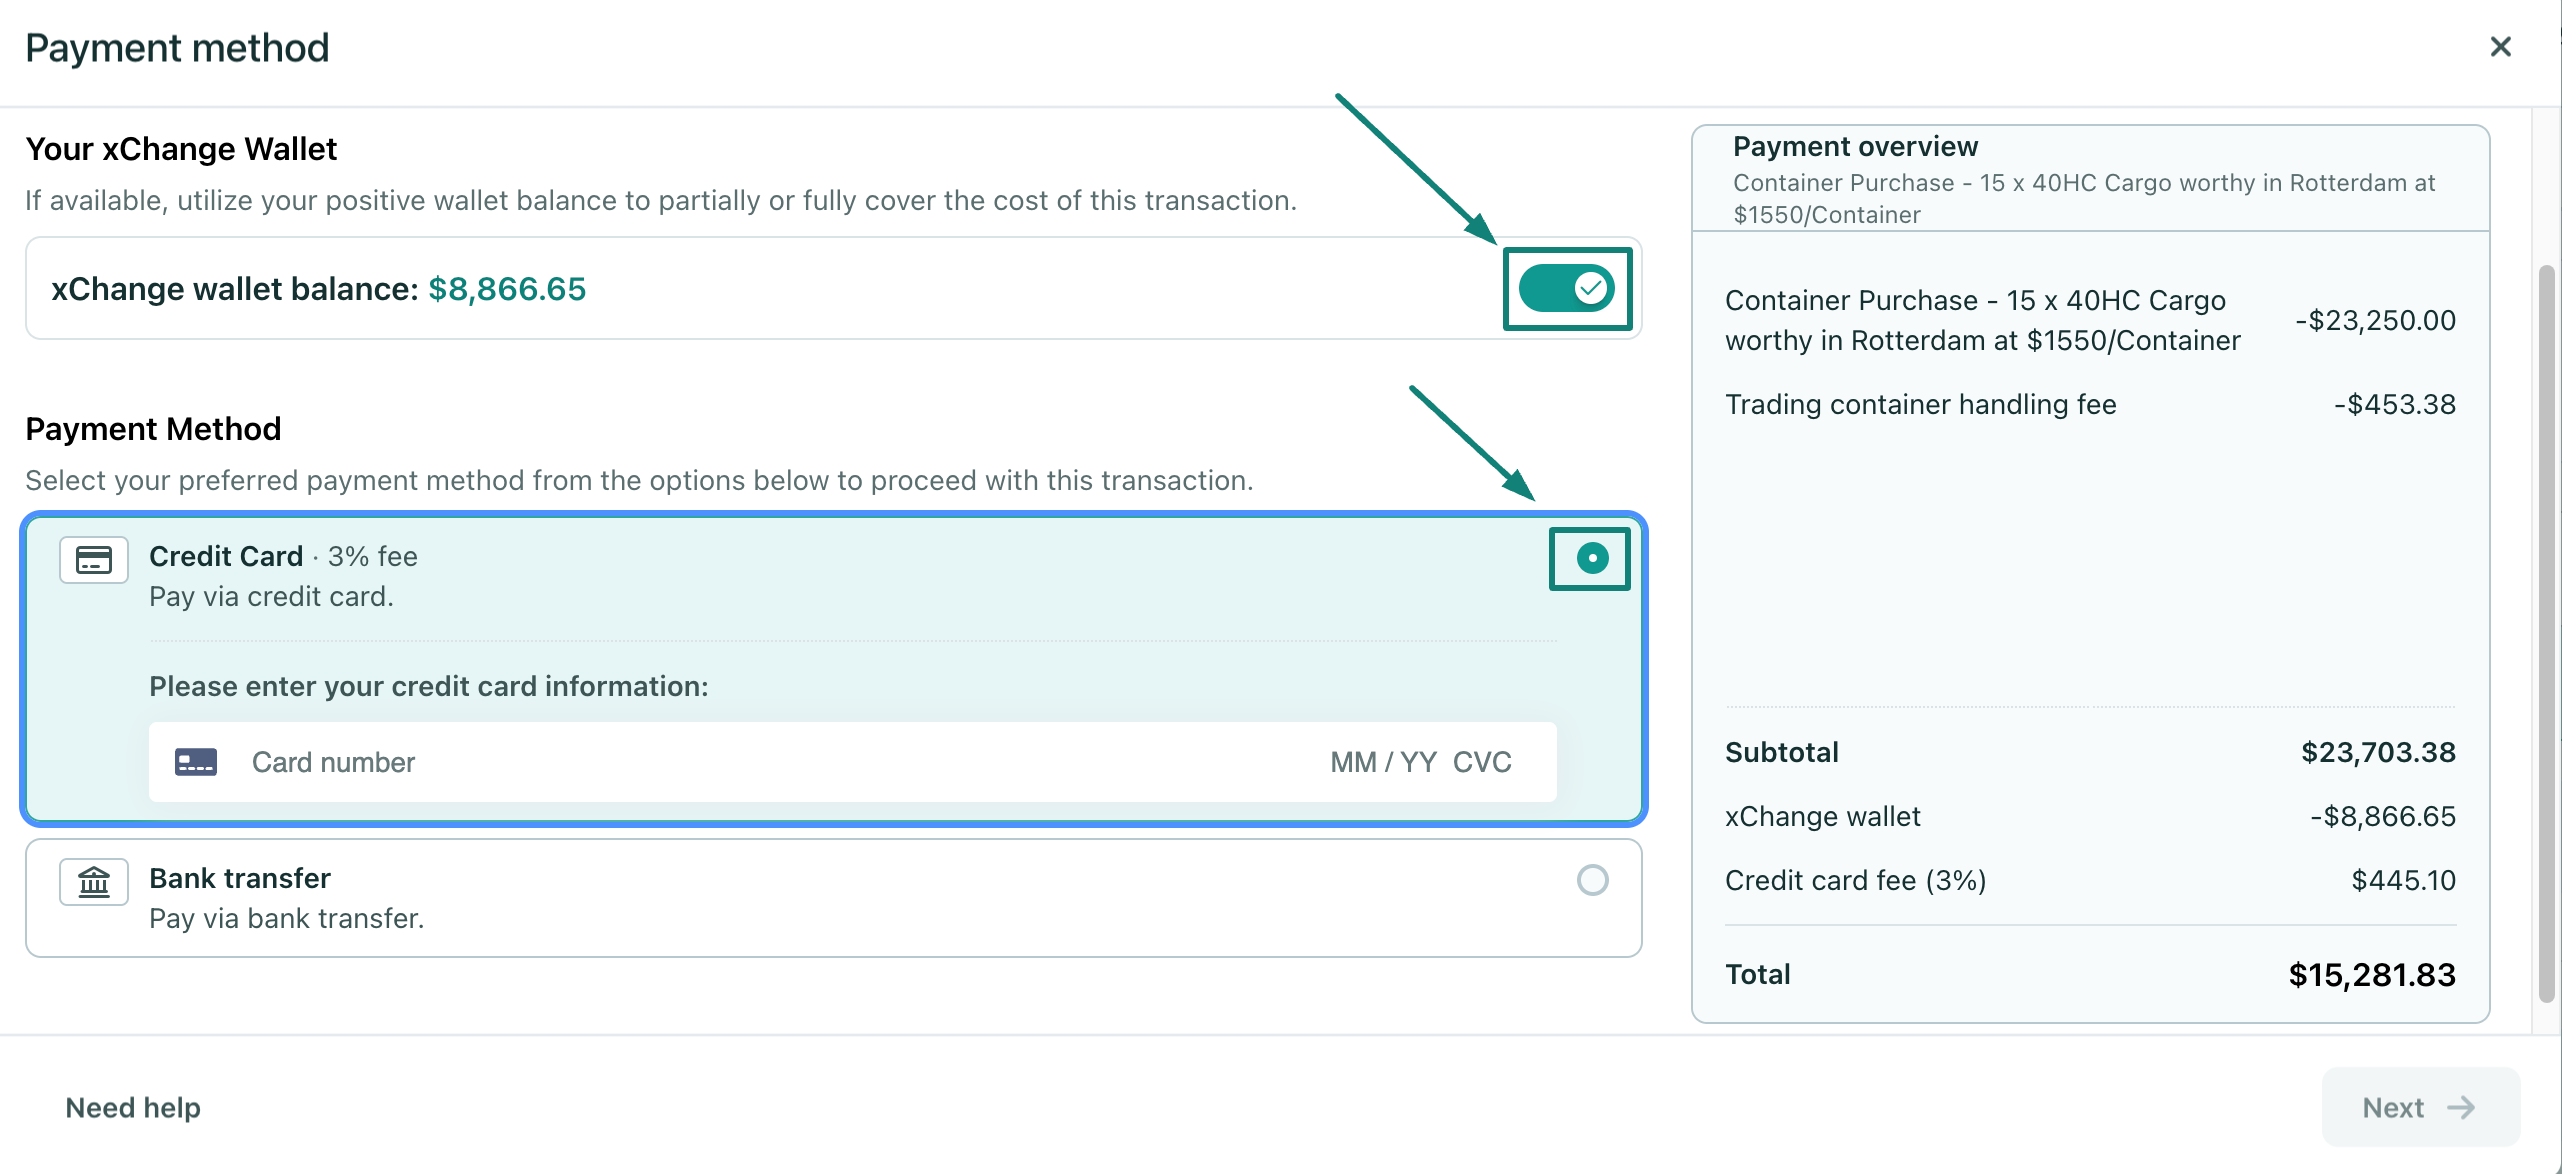The height and width of the screenshot is (1174, 2562).
Task: Click the credit card icon beside Credit Card
Action: (x=94, y=559)
